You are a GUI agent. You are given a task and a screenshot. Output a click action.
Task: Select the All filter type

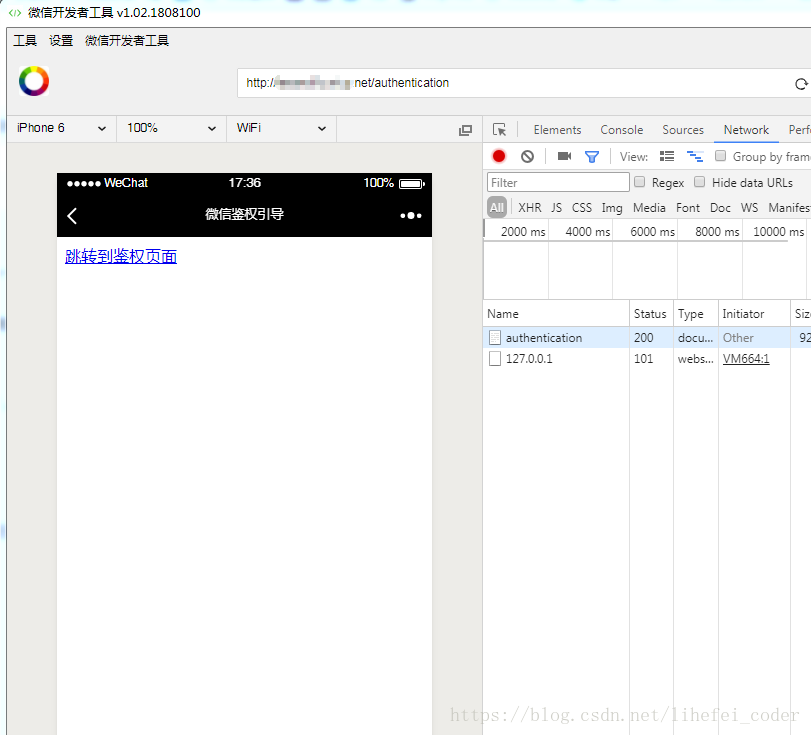coord(497,208)
